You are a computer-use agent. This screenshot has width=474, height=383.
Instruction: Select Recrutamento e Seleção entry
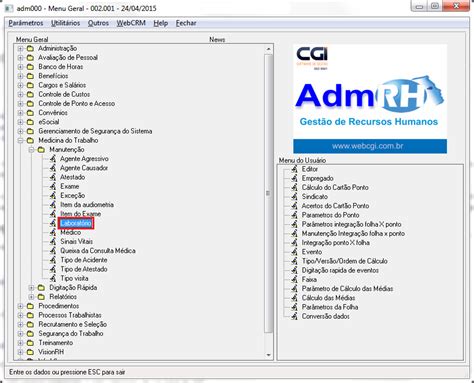[x=73, y=324]
